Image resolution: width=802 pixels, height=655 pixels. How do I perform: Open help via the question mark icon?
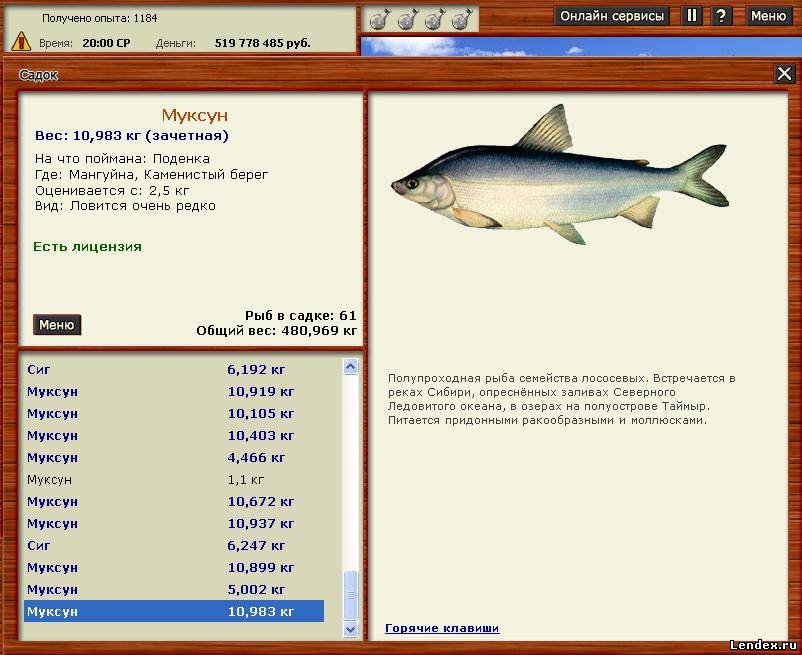[720, 16]
